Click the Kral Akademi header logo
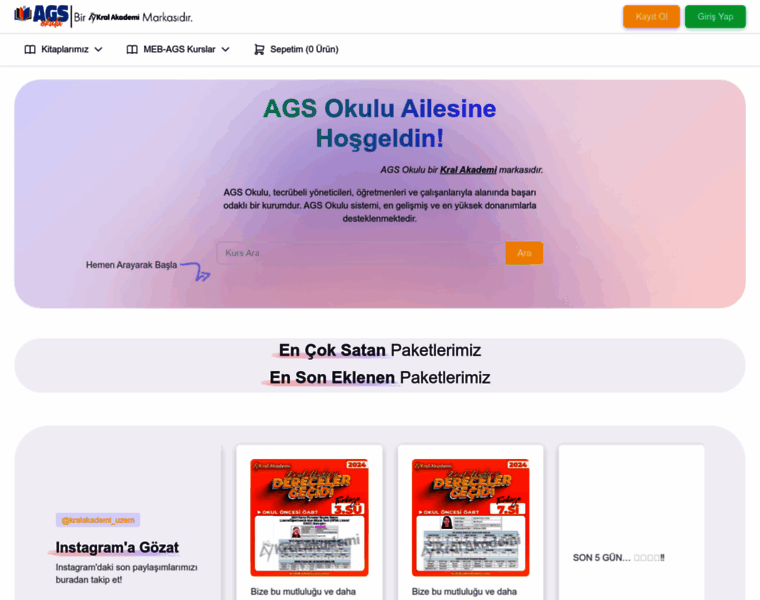The image size is (760, 600). [x=114, y=17]
